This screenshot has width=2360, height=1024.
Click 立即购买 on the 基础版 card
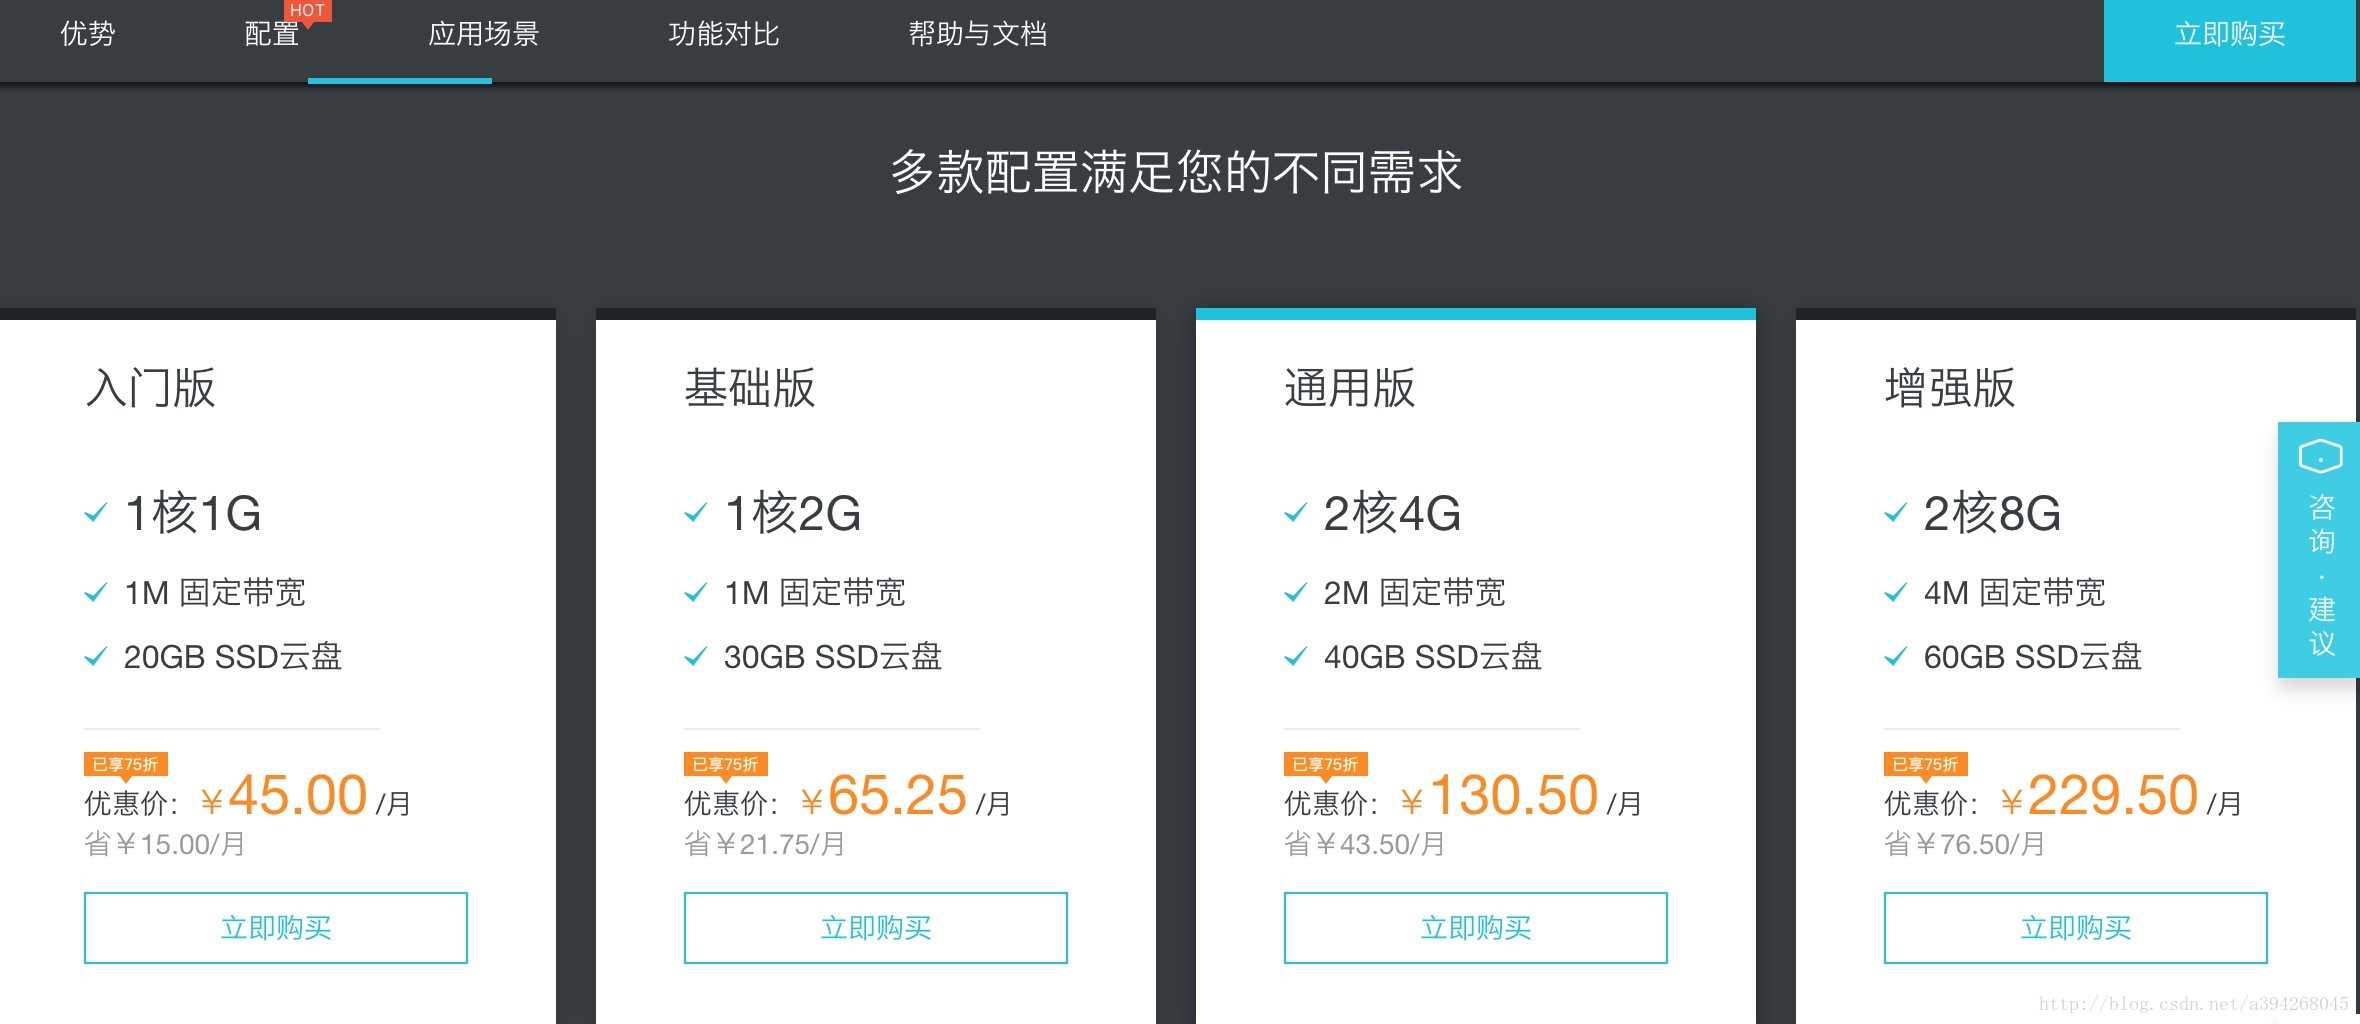[x=876, y=927]
